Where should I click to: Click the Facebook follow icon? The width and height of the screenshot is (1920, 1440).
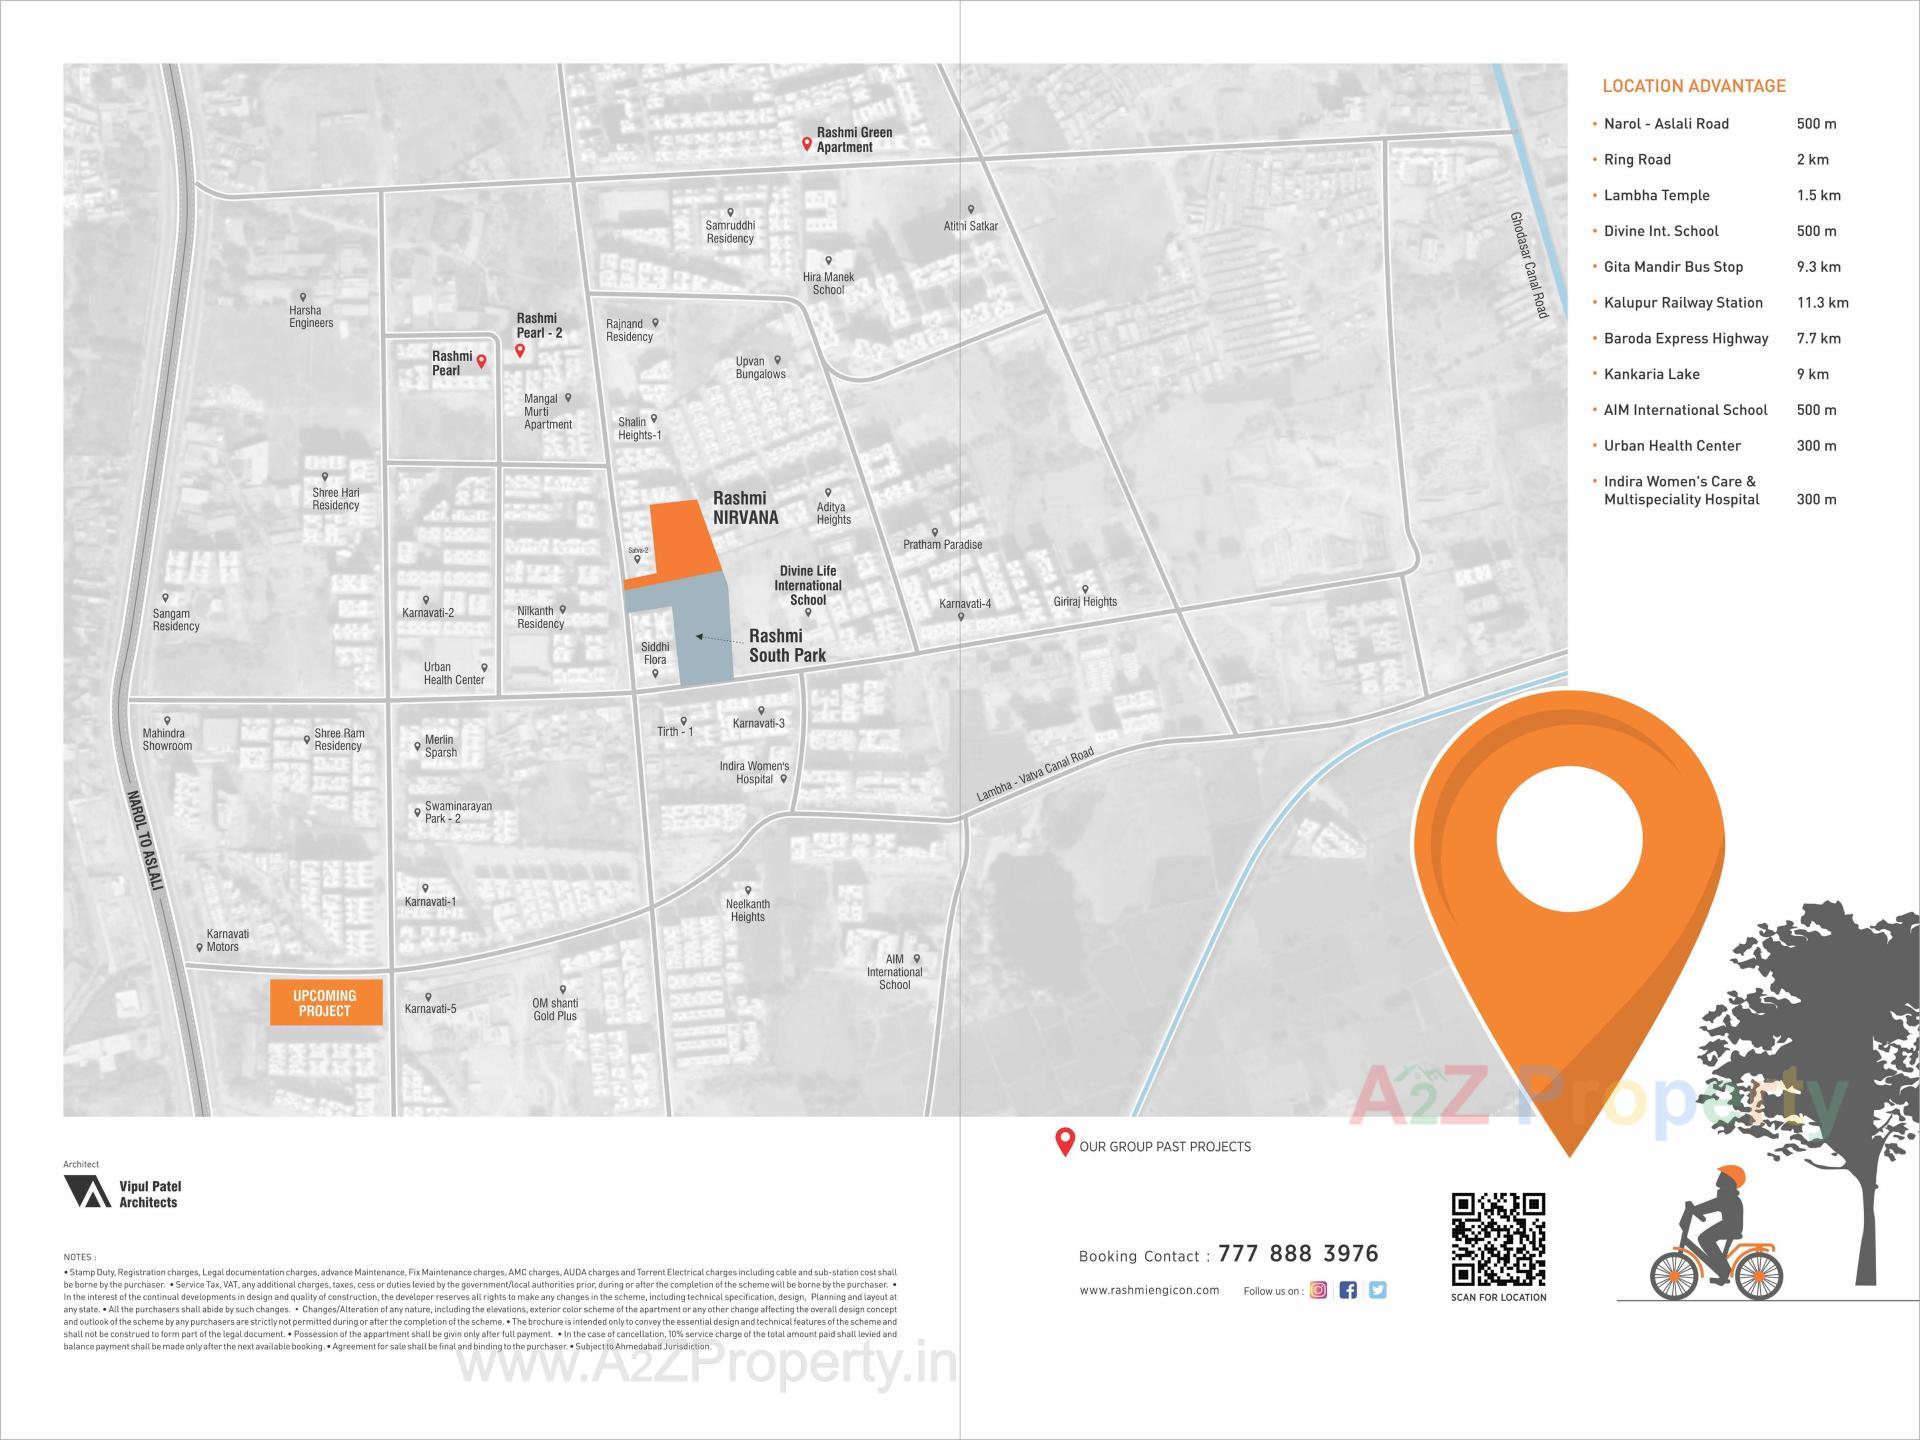[1348, 1290]
